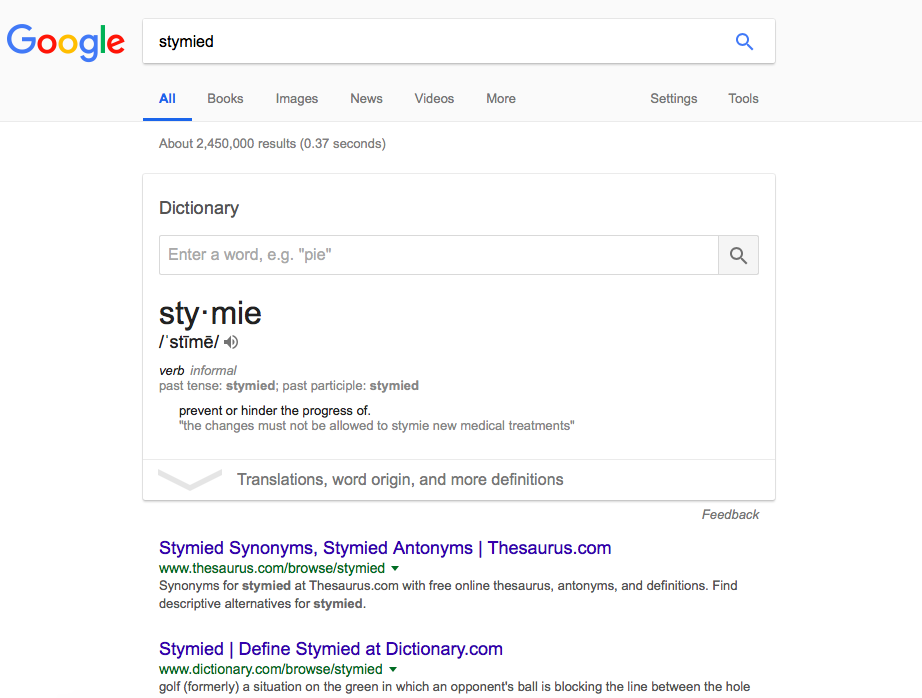Screen dimensions: 922x698
Task: Open dropdown arrow next to thesaurus.com URL
Action: pos(393,568)
